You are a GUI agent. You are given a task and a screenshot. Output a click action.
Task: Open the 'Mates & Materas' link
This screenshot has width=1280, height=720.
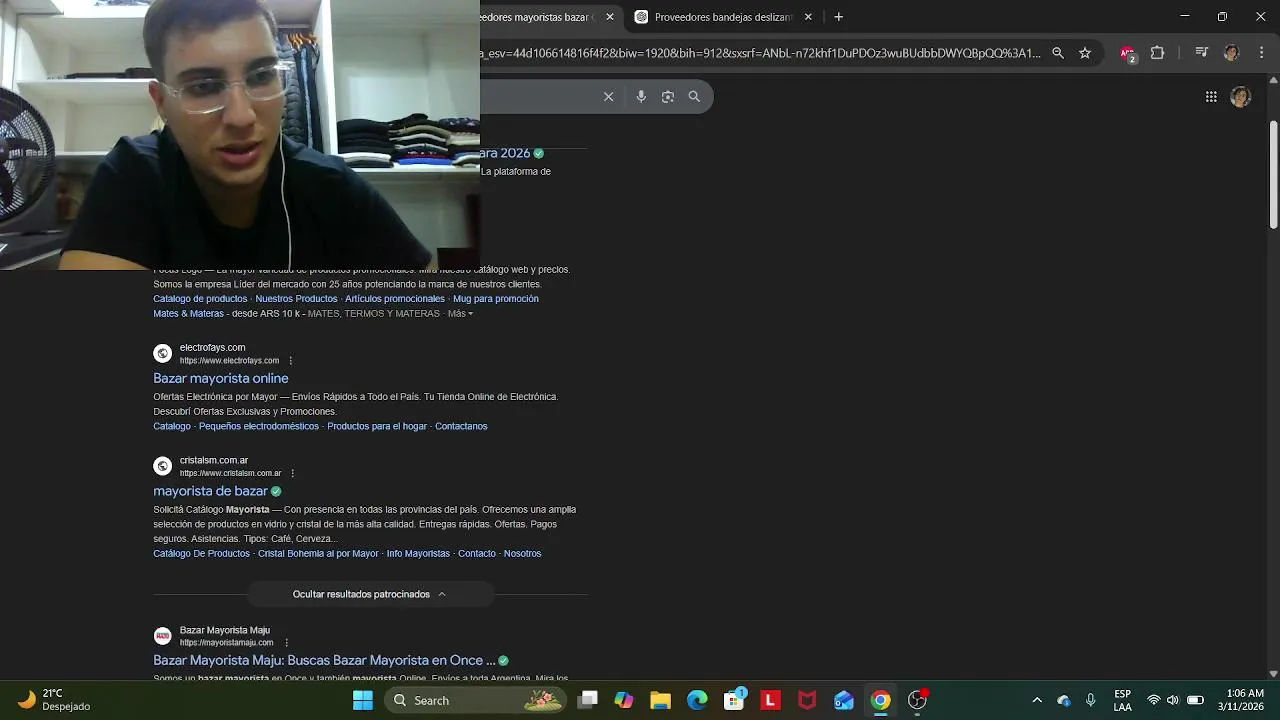pyautogui.click(x=188, y=314)
